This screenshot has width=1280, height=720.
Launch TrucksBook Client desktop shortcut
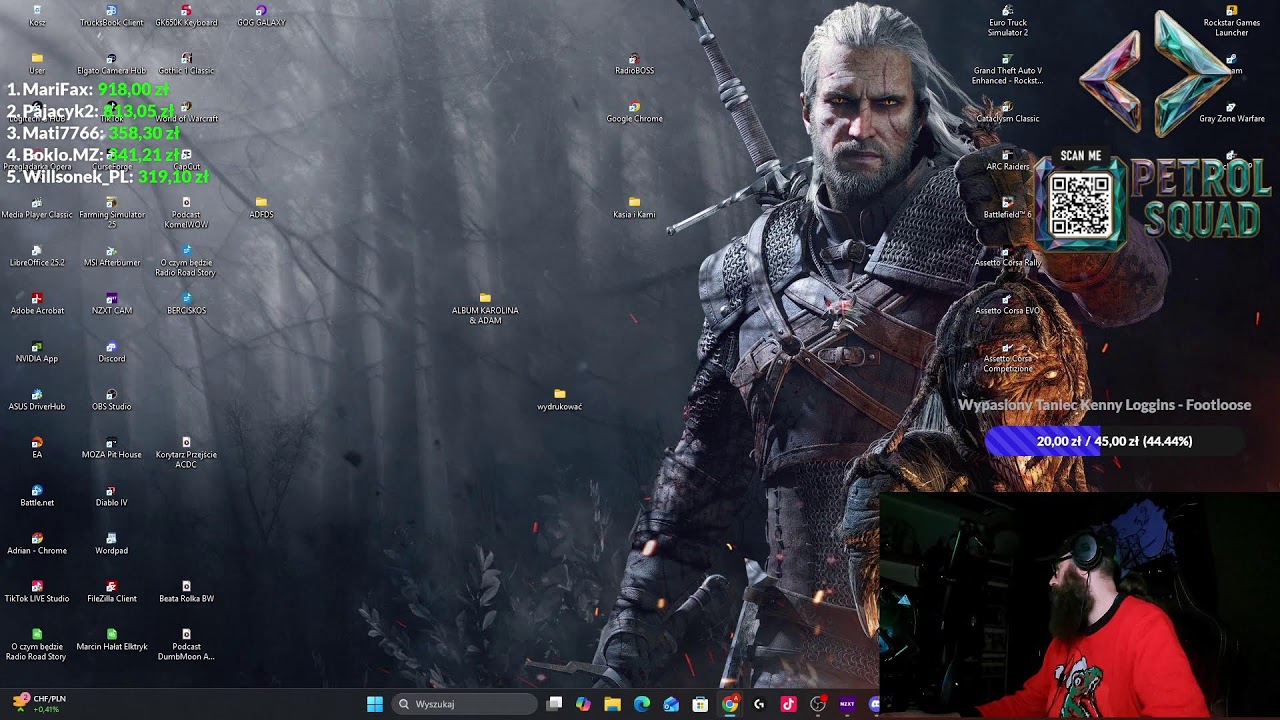click(x=111, y=16)
